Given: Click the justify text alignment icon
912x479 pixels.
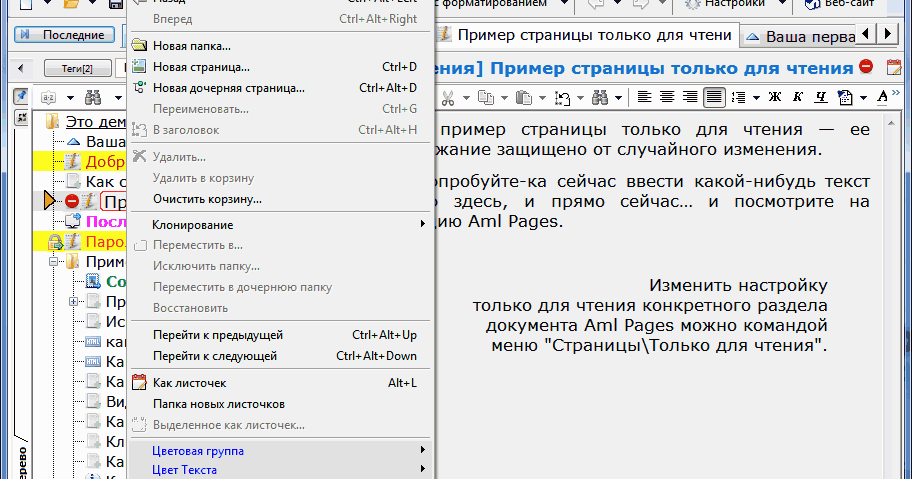Looking at the screenshot, I should pos(714,97).
